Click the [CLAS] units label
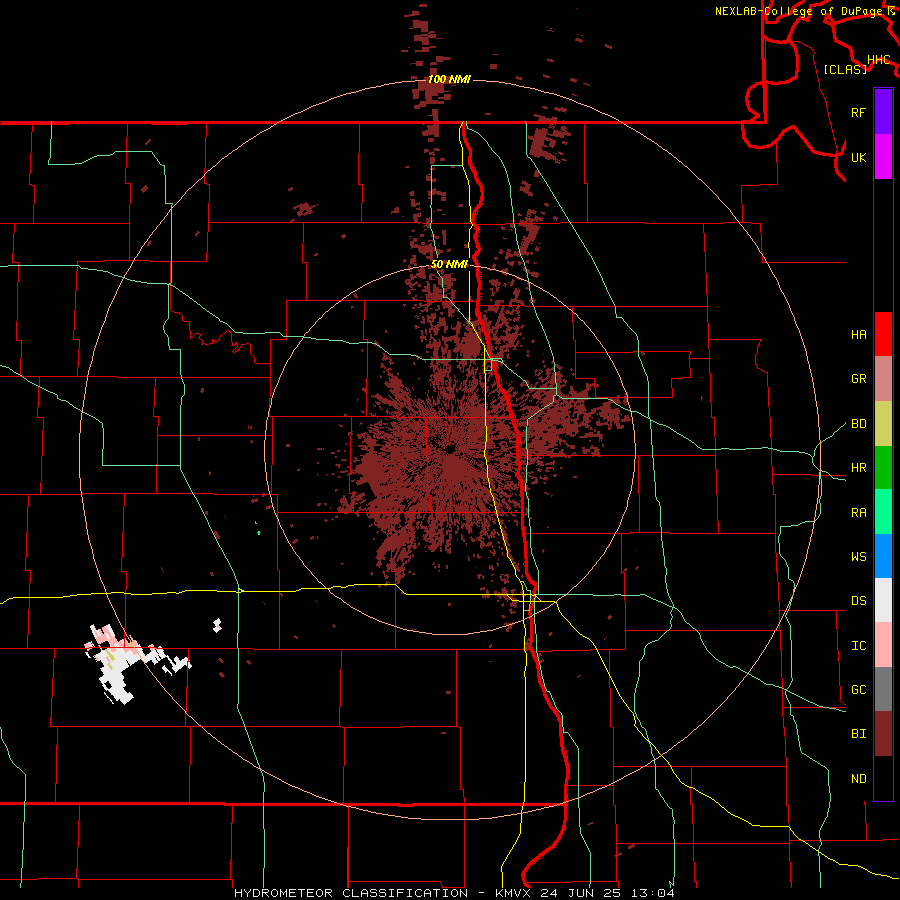 (x=845, y=69)
